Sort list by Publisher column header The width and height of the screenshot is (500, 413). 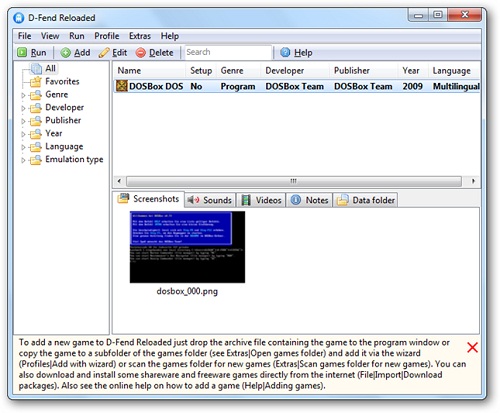(x=364, y=71)
